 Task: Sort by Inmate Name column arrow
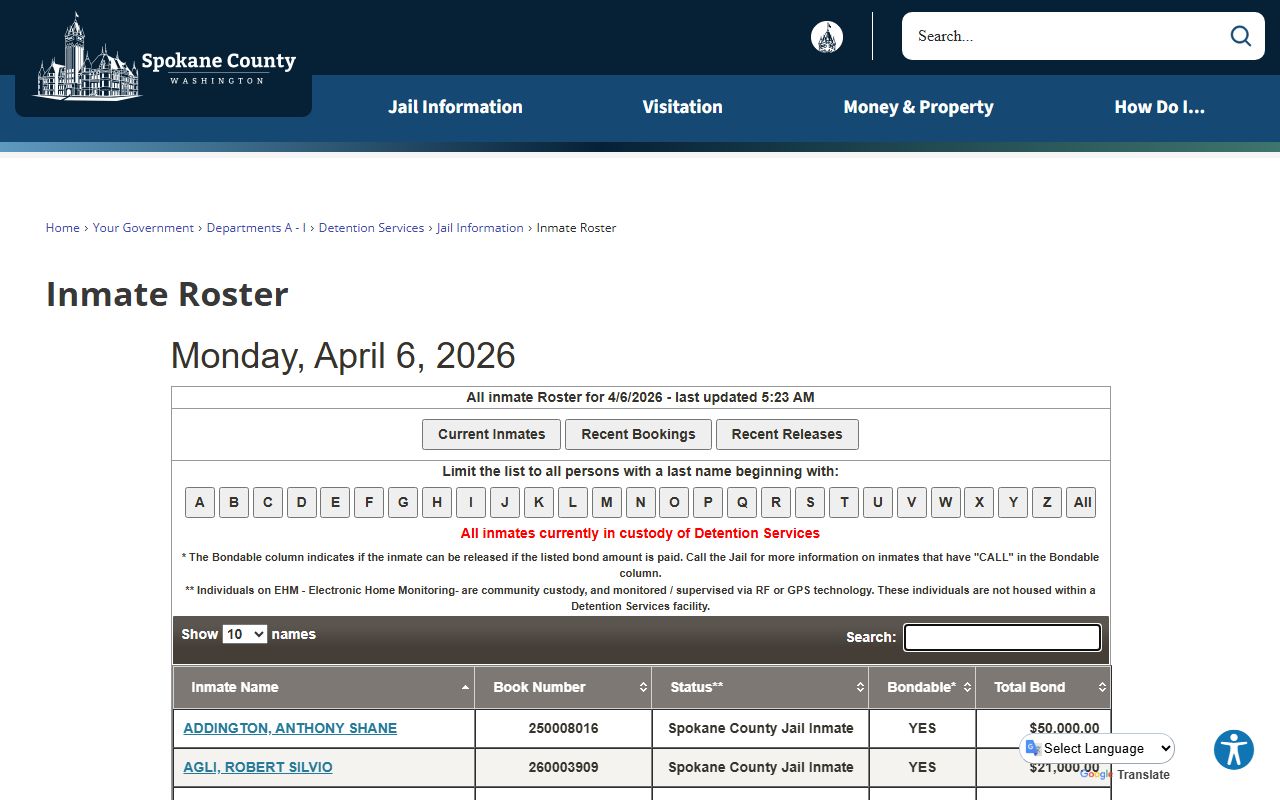pos(465,688)
